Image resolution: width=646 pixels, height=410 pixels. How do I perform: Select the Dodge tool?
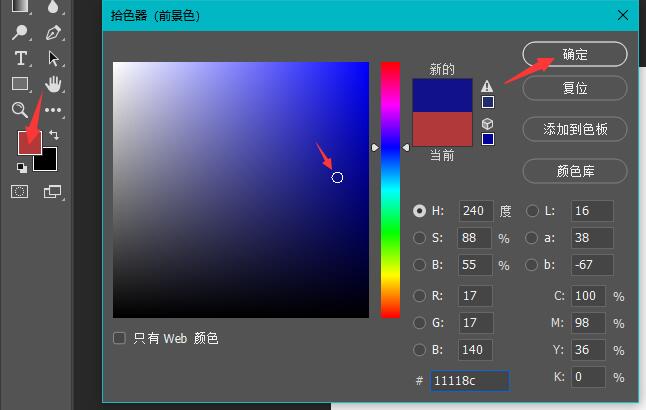pos(19,32)
